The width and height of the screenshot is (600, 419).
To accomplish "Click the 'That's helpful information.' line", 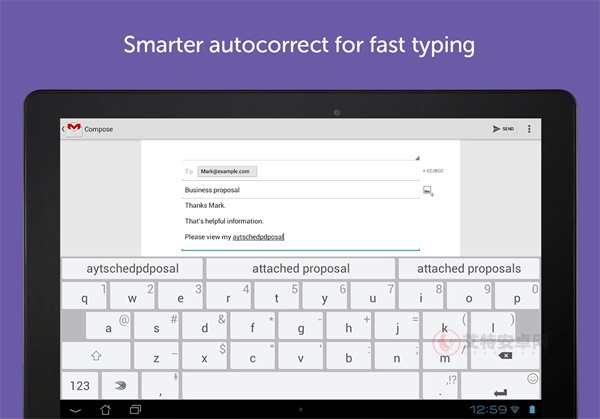I will 224,221.
